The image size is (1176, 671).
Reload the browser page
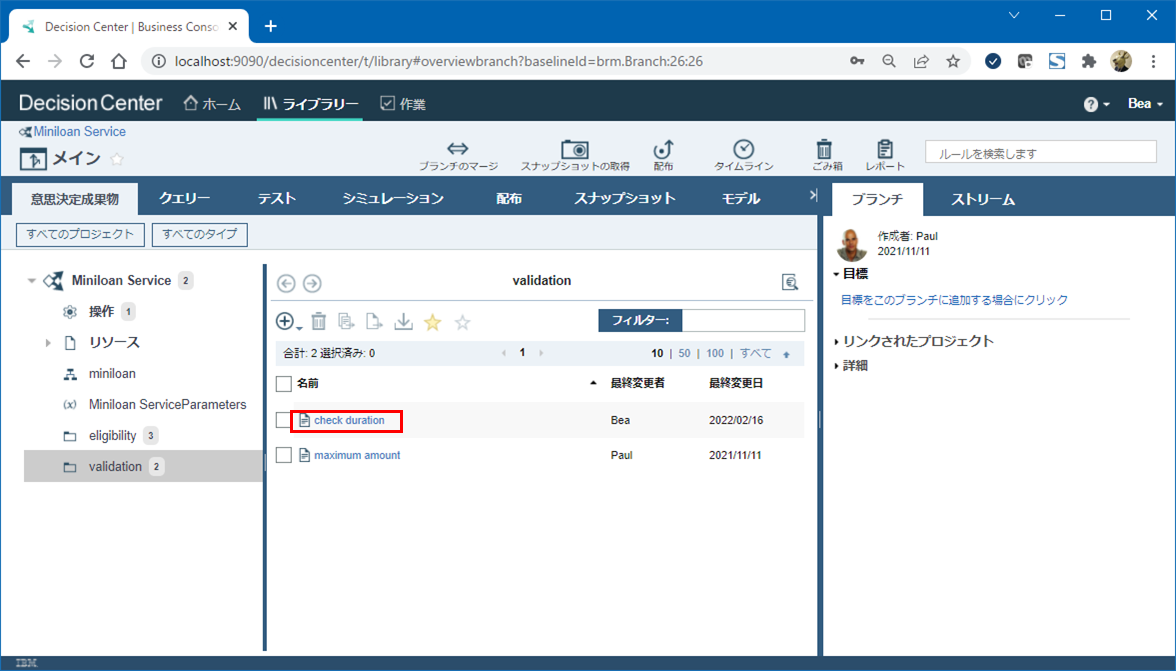tap(87, 61)
